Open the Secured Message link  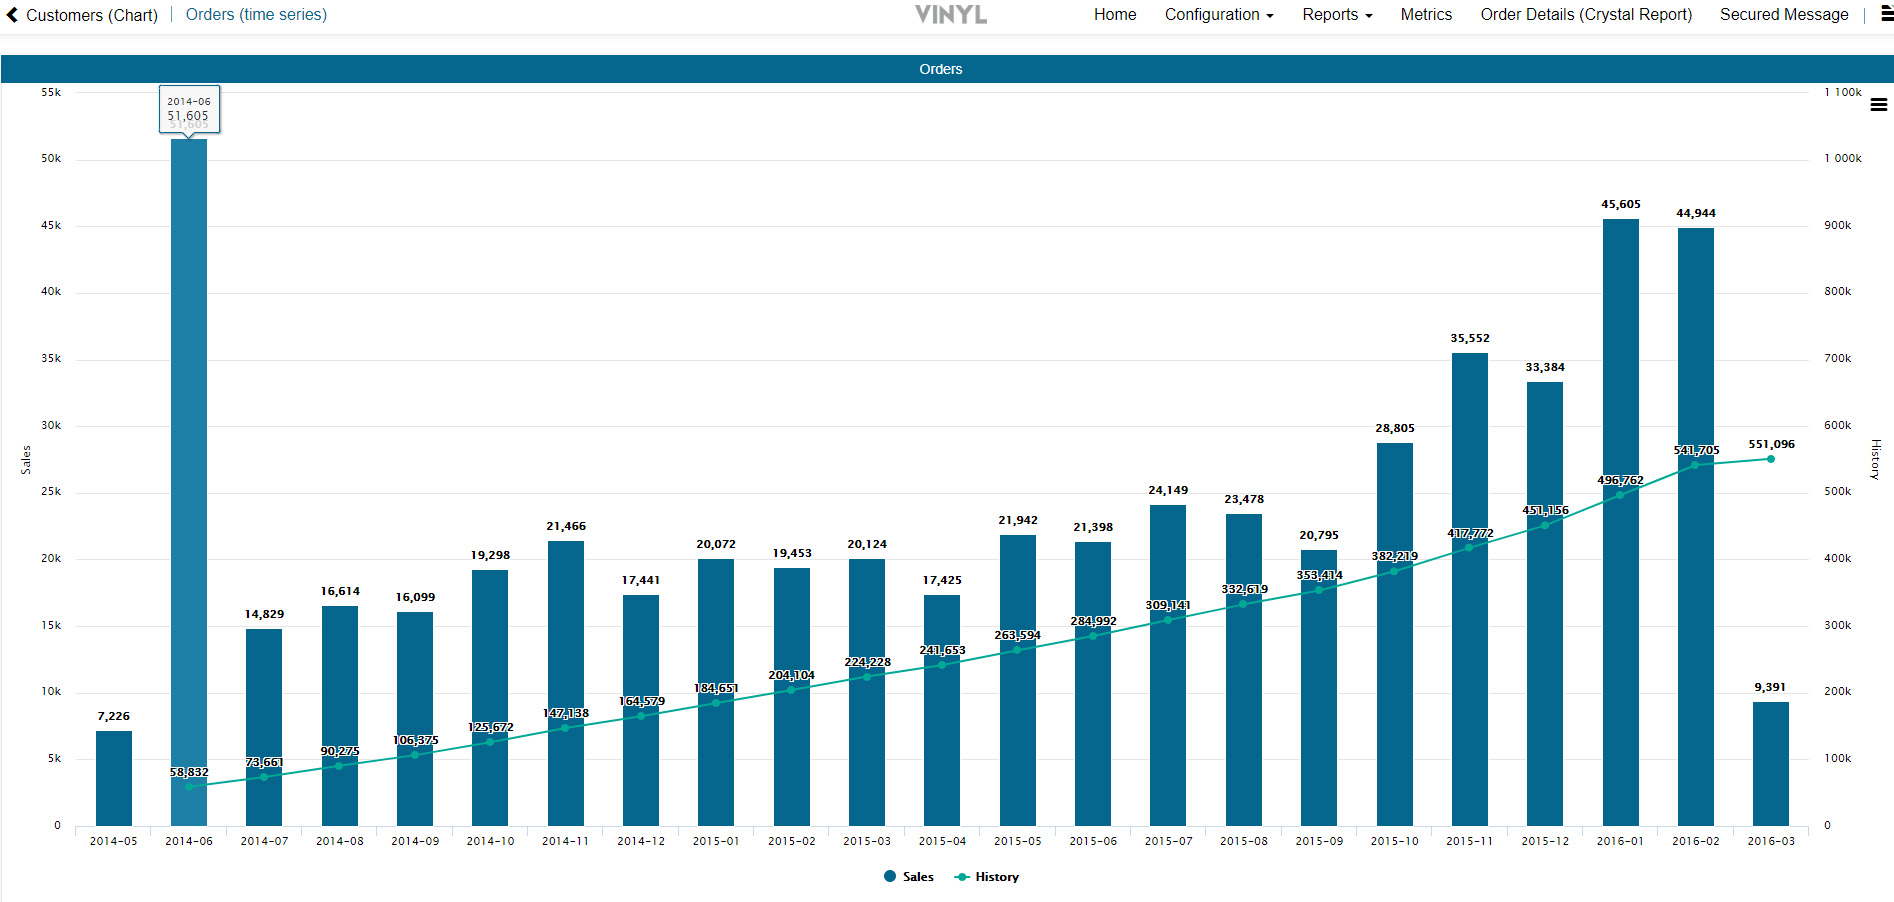tap(1783, 15)
